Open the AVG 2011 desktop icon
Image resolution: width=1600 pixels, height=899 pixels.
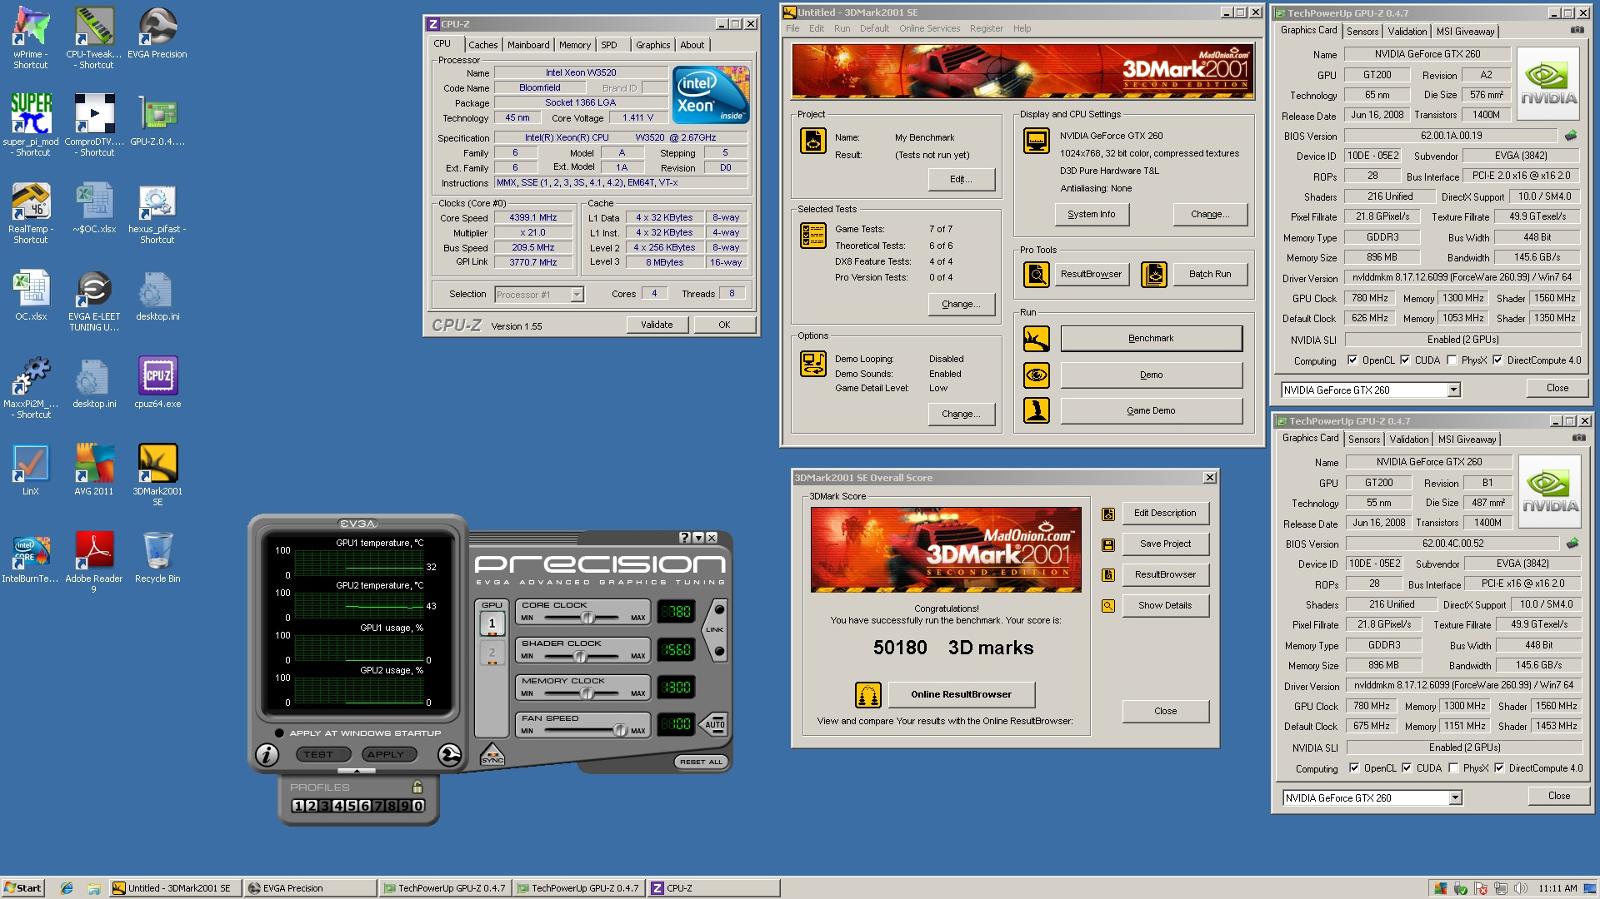point(94,464)
